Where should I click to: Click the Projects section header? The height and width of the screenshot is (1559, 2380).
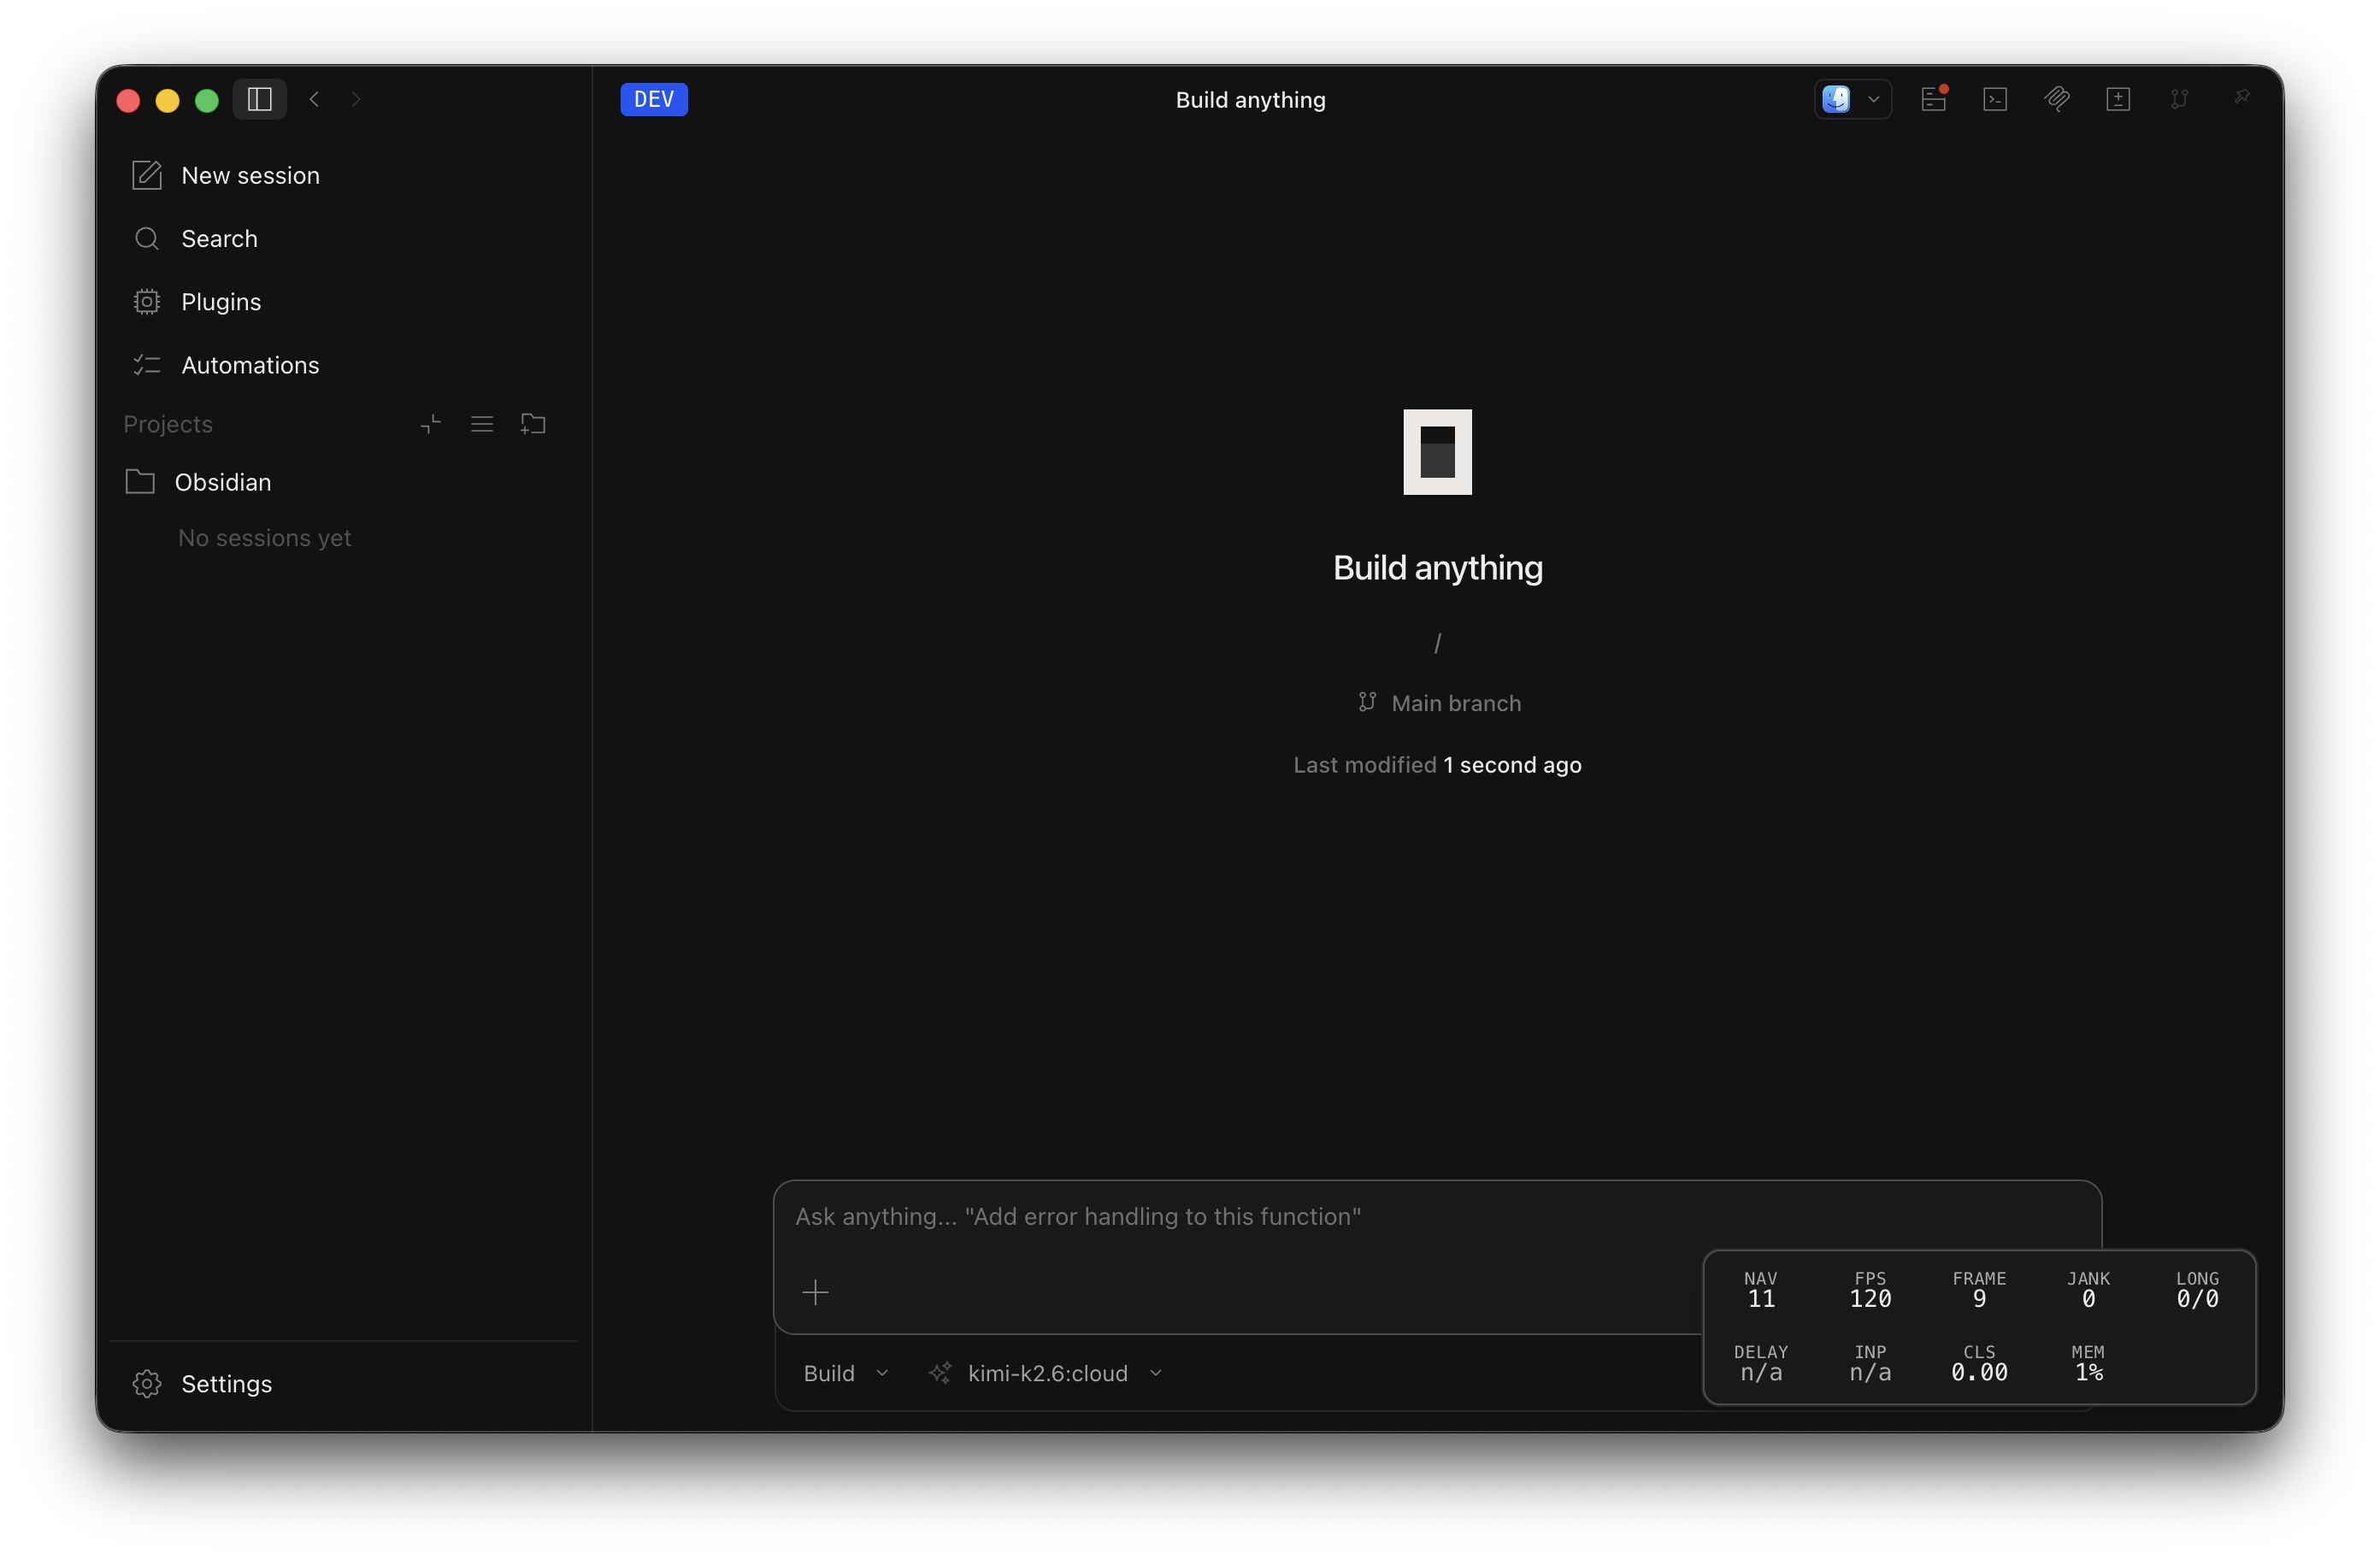point(168,424)
